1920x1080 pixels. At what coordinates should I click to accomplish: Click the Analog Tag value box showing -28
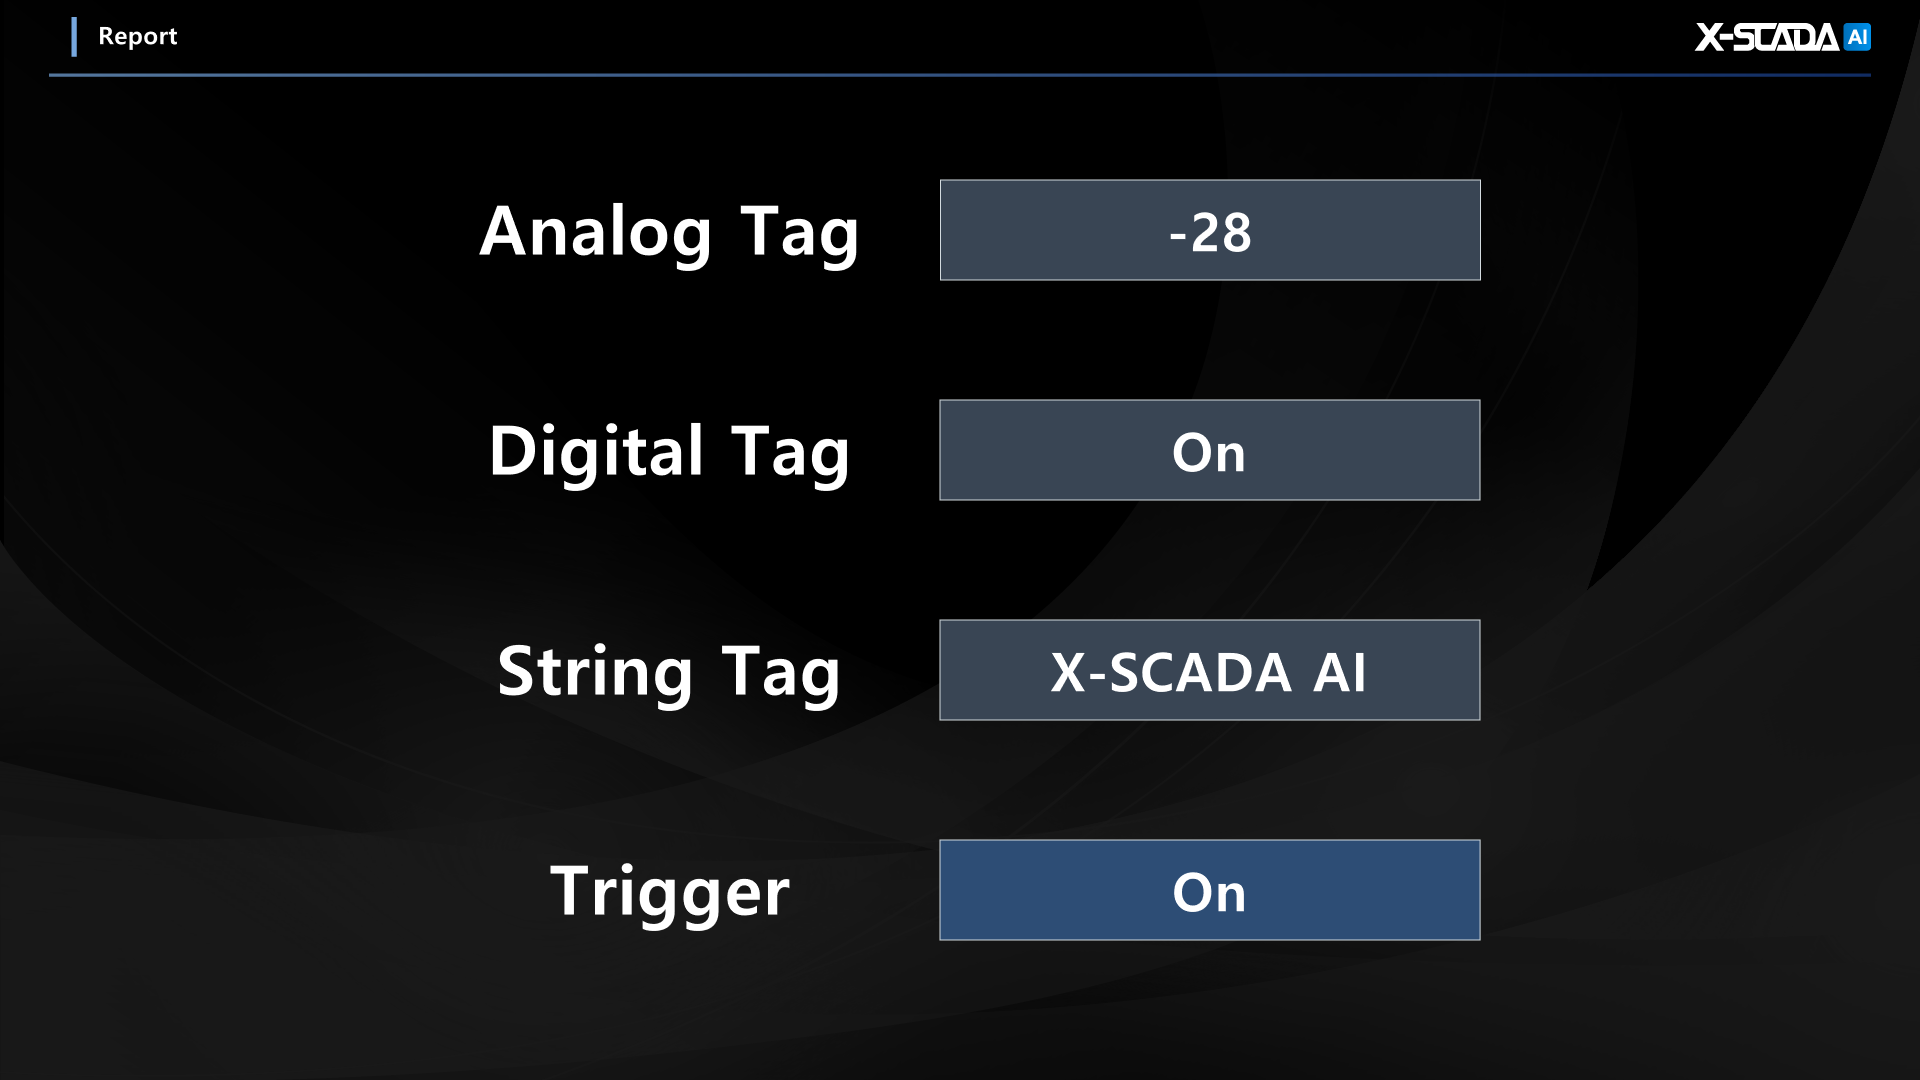click(x=1209, y=230)
